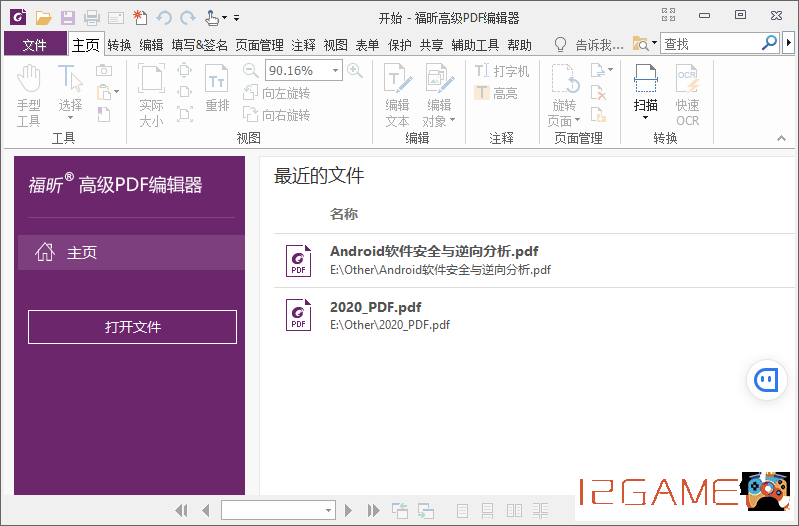Click the 扫描 scan icon
The width and height of the screenshot is (799, 526).
point(646,80)
